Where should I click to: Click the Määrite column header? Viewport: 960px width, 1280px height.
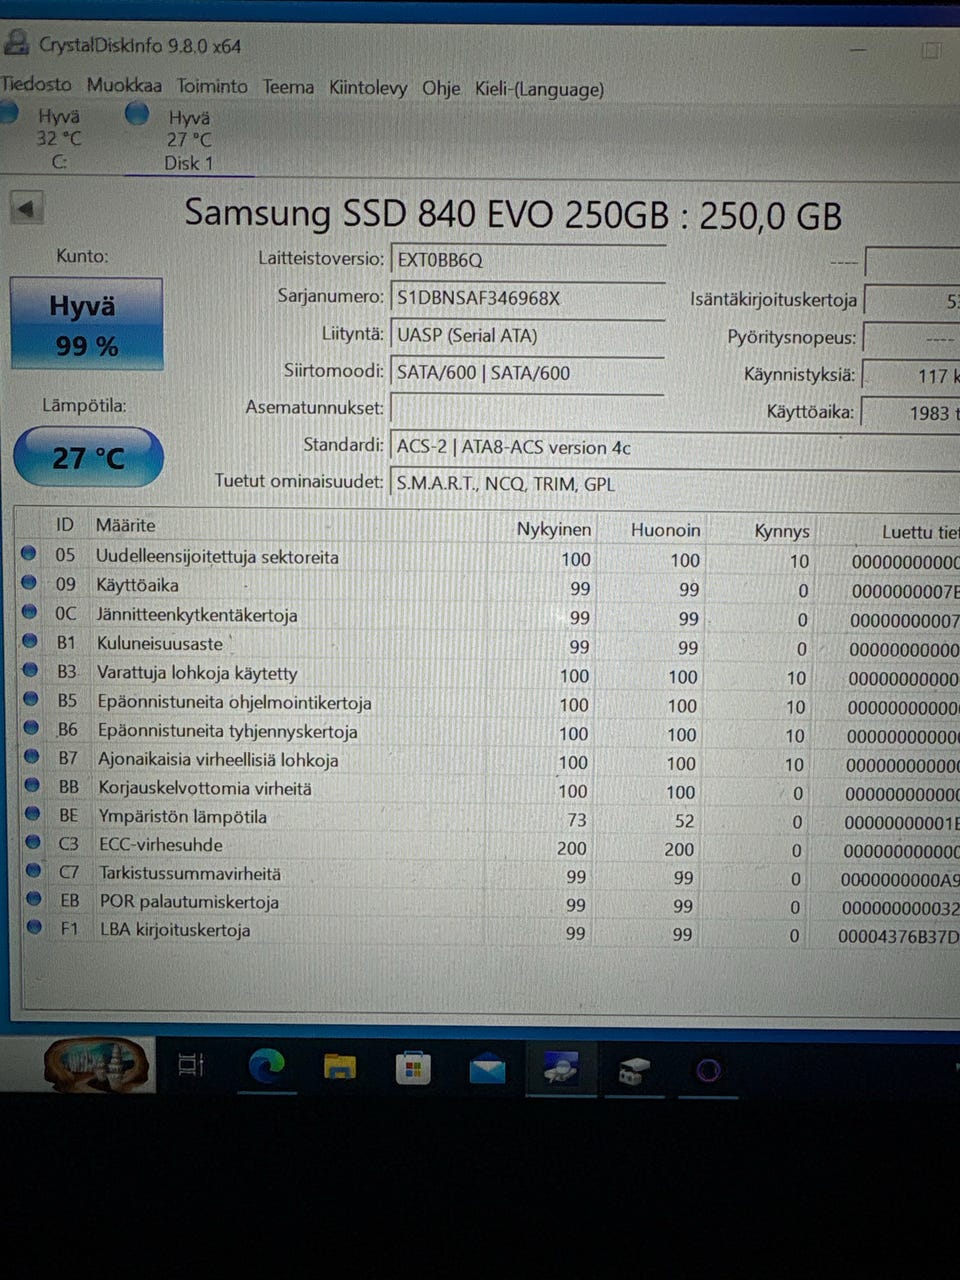click(126, 525)
